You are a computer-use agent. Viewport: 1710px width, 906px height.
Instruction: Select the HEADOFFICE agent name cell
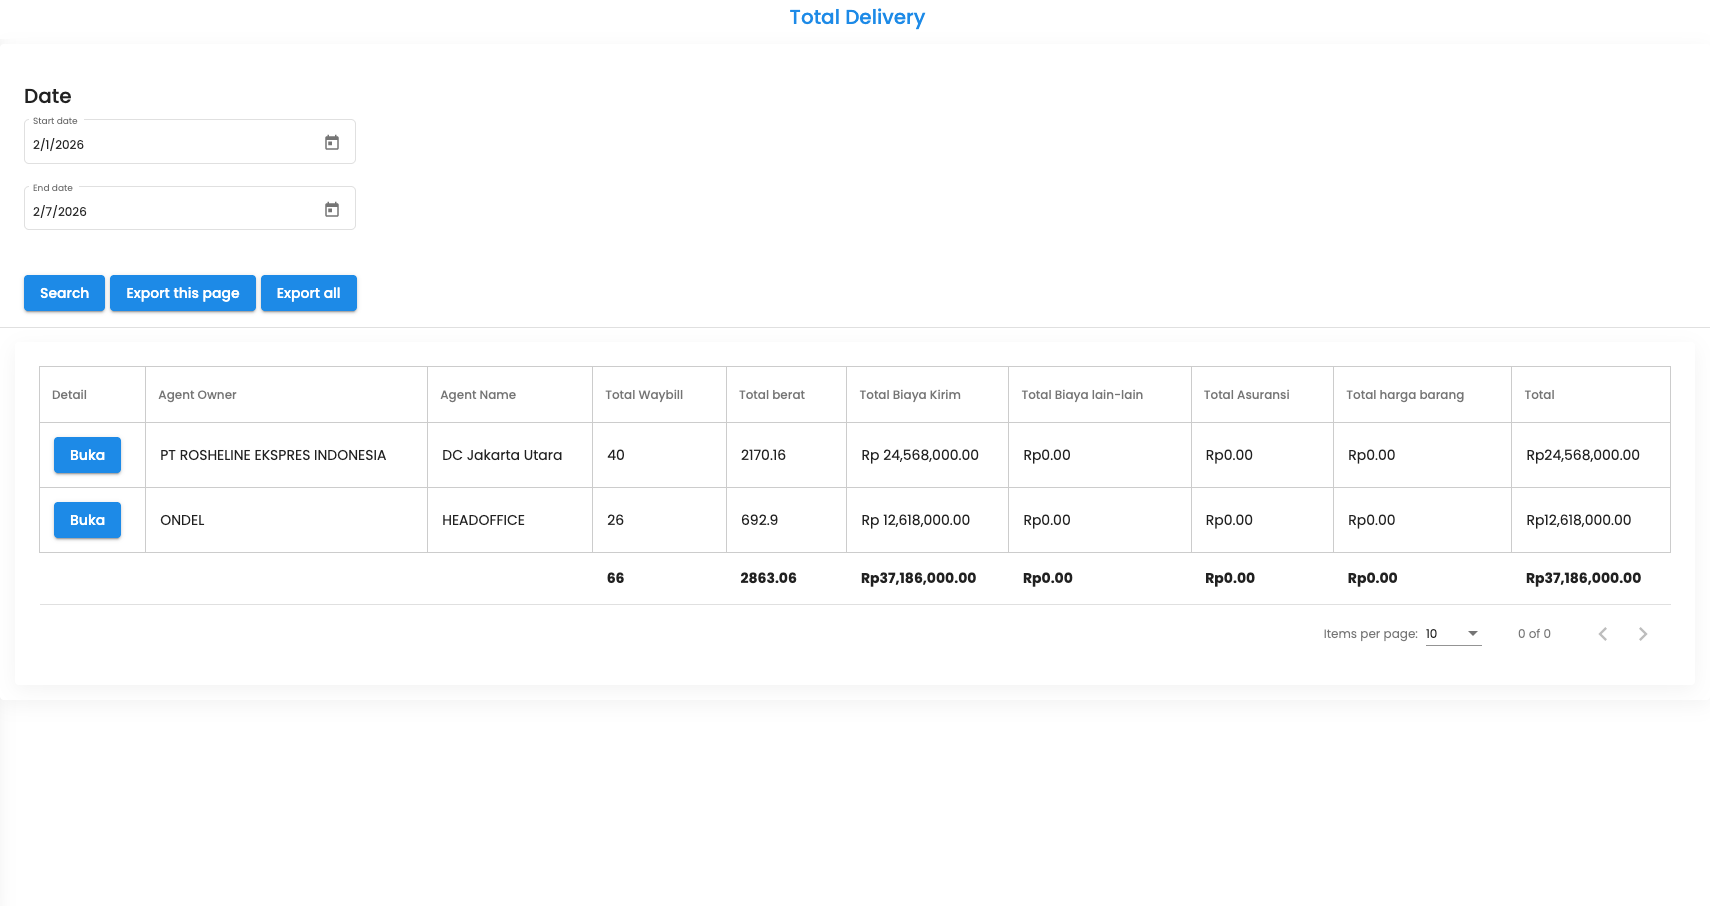[483, 520]
